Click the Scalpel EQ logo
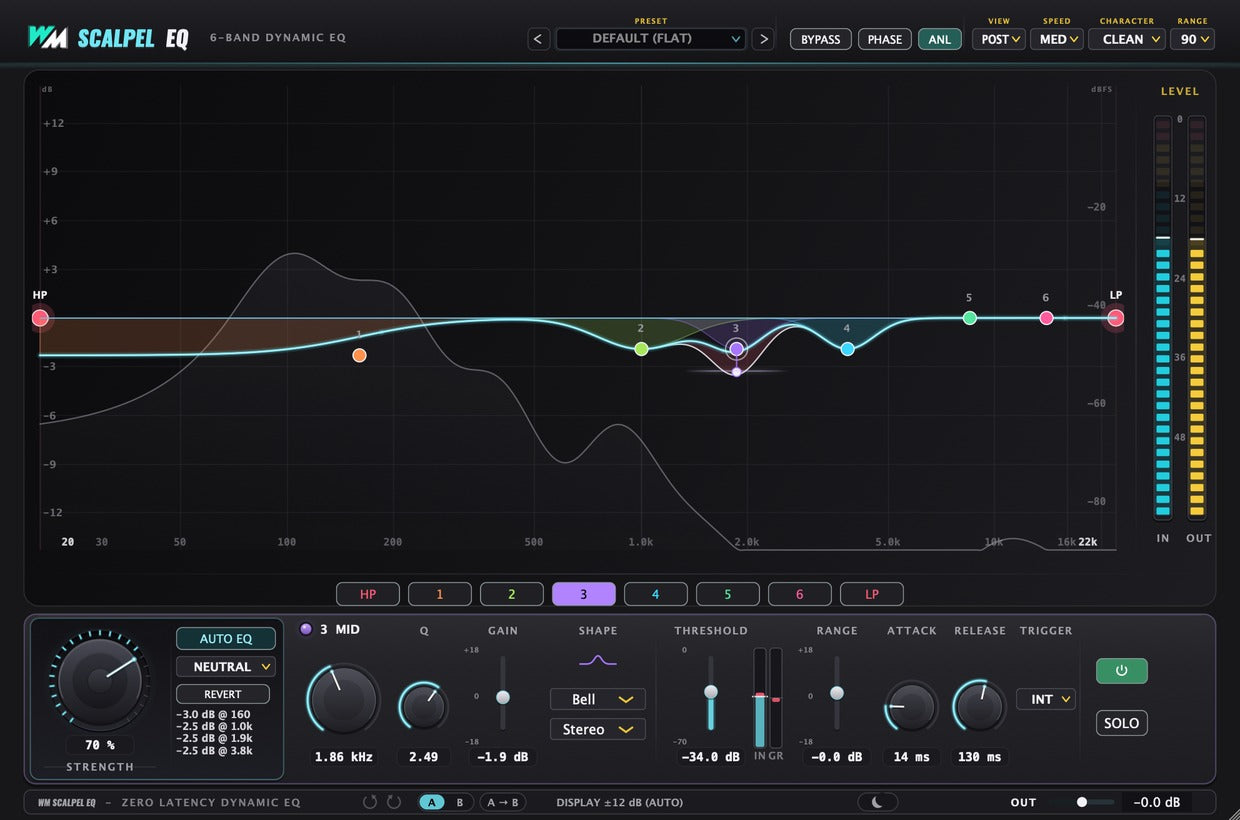The width and height of the screenshot is (1240, 820). (107, 38)
